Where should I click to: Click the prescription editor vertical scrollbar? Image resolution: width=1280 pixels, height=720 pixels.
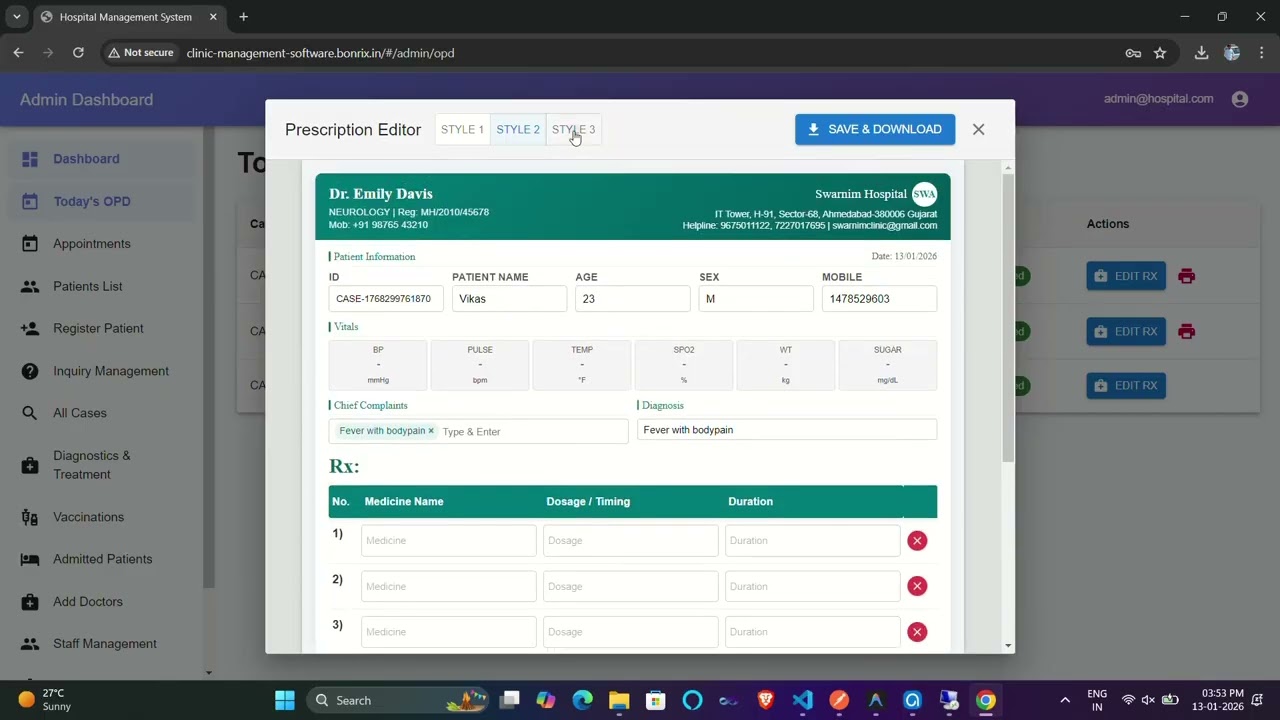[1008, 317]
